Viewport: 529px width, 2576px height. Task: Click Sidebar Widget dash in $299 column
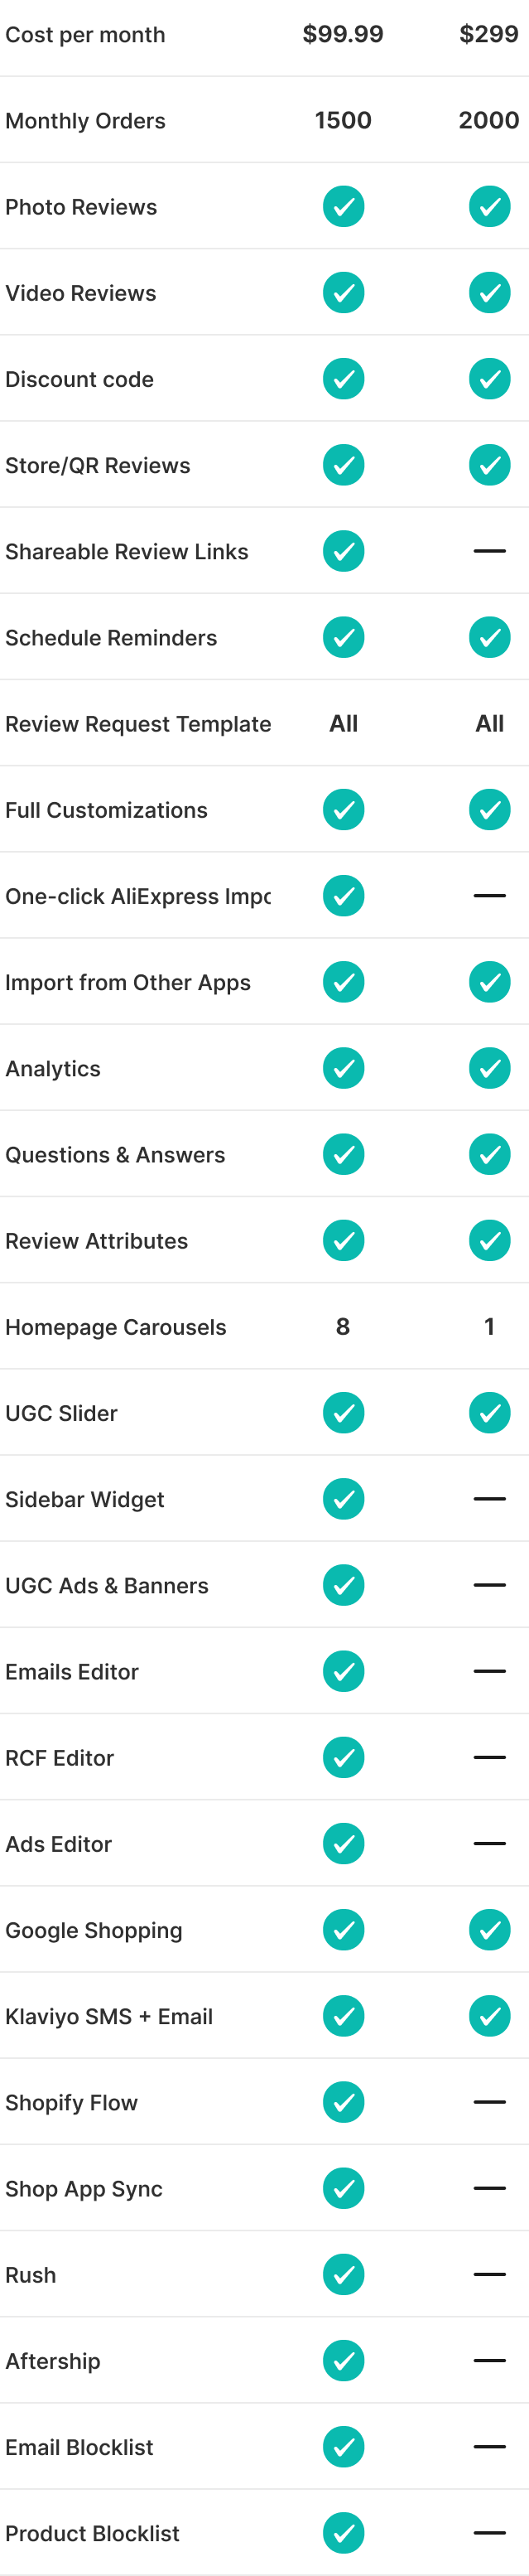tap(489, 1499)
